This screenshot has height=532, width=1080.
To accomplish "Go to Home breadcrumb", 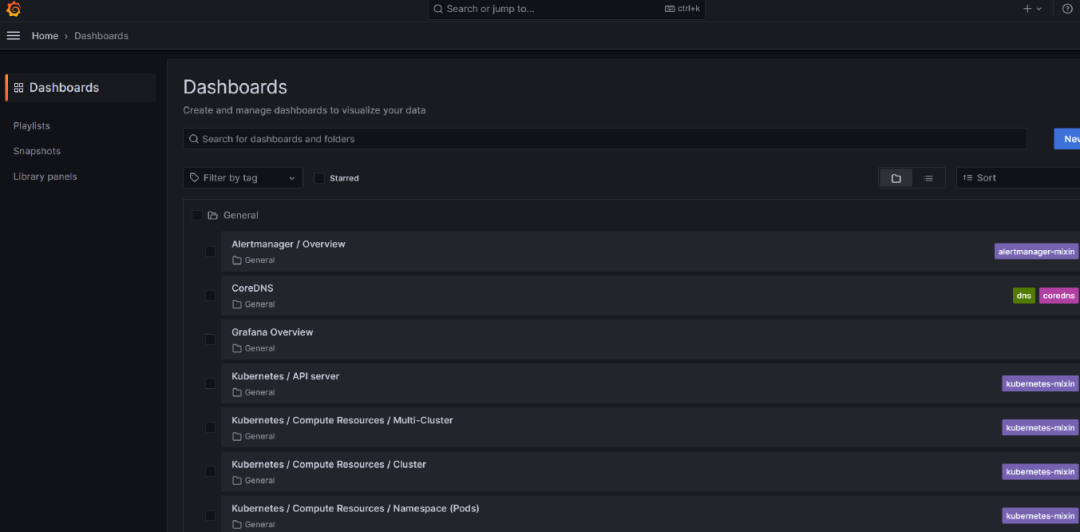I will 45,36.
